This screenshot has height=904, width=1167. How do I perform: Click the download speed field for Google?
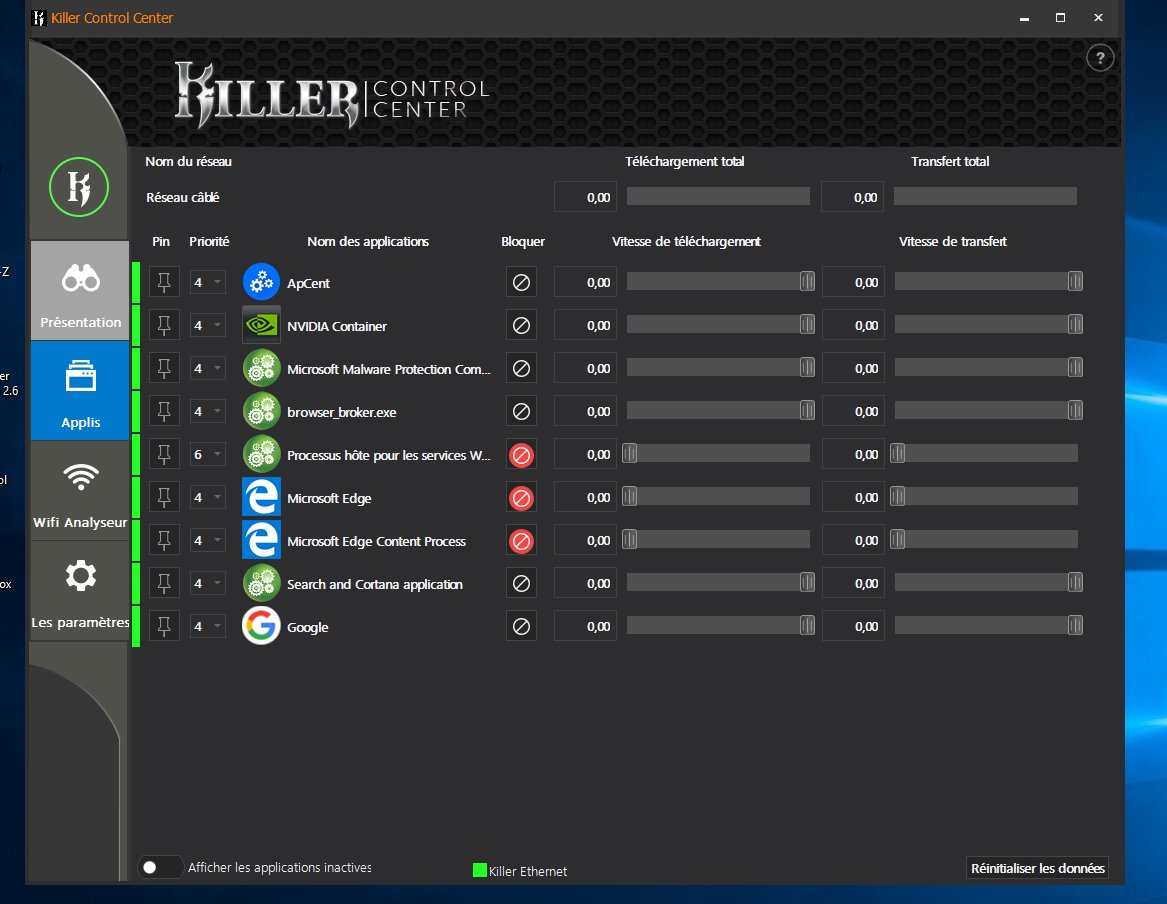585,627
